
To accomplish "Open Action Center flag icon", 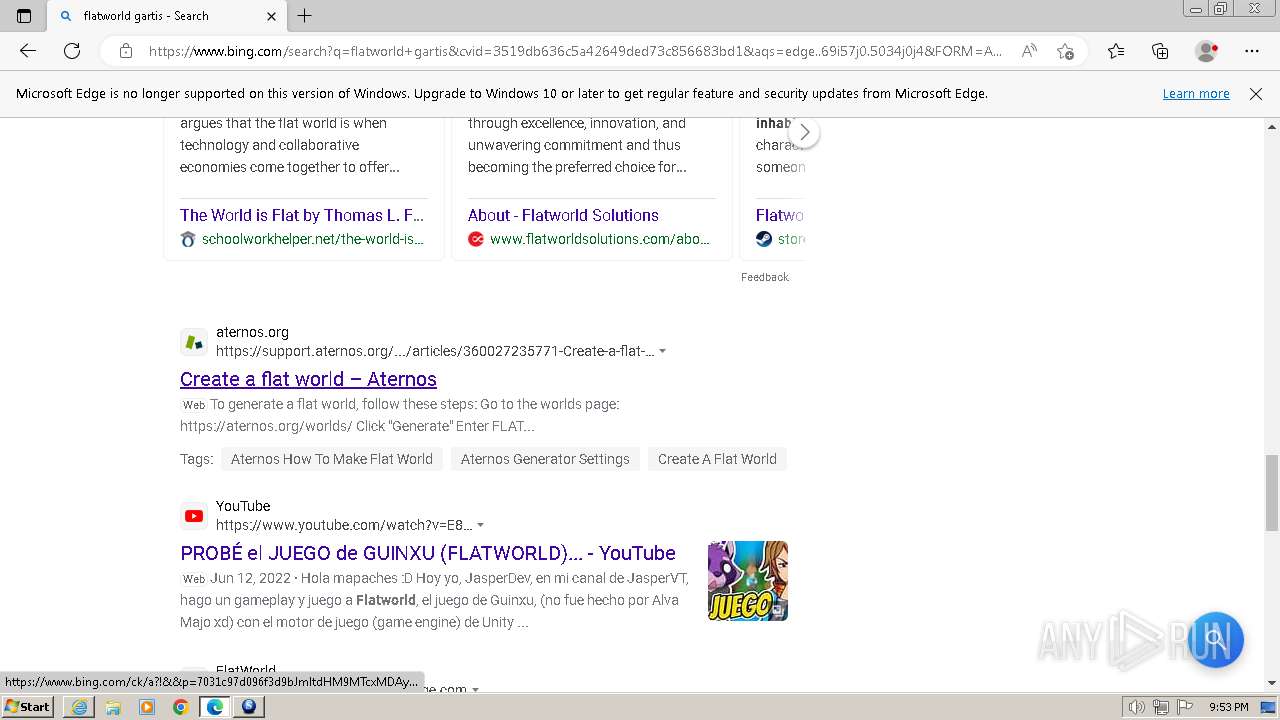I will [1183, 707].
